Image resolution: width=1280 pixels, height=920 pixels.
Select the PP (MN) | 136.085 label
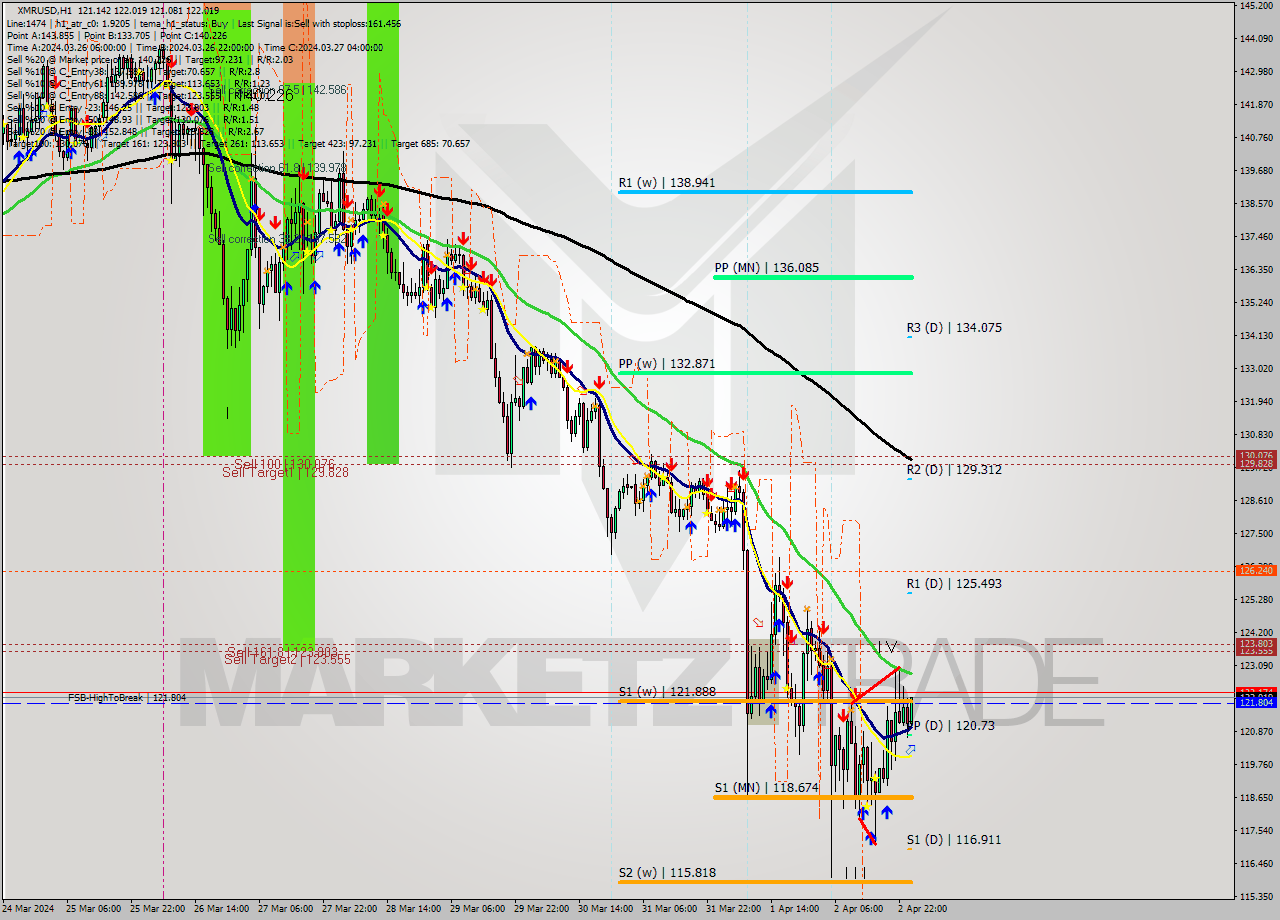[x=766, y=268]
